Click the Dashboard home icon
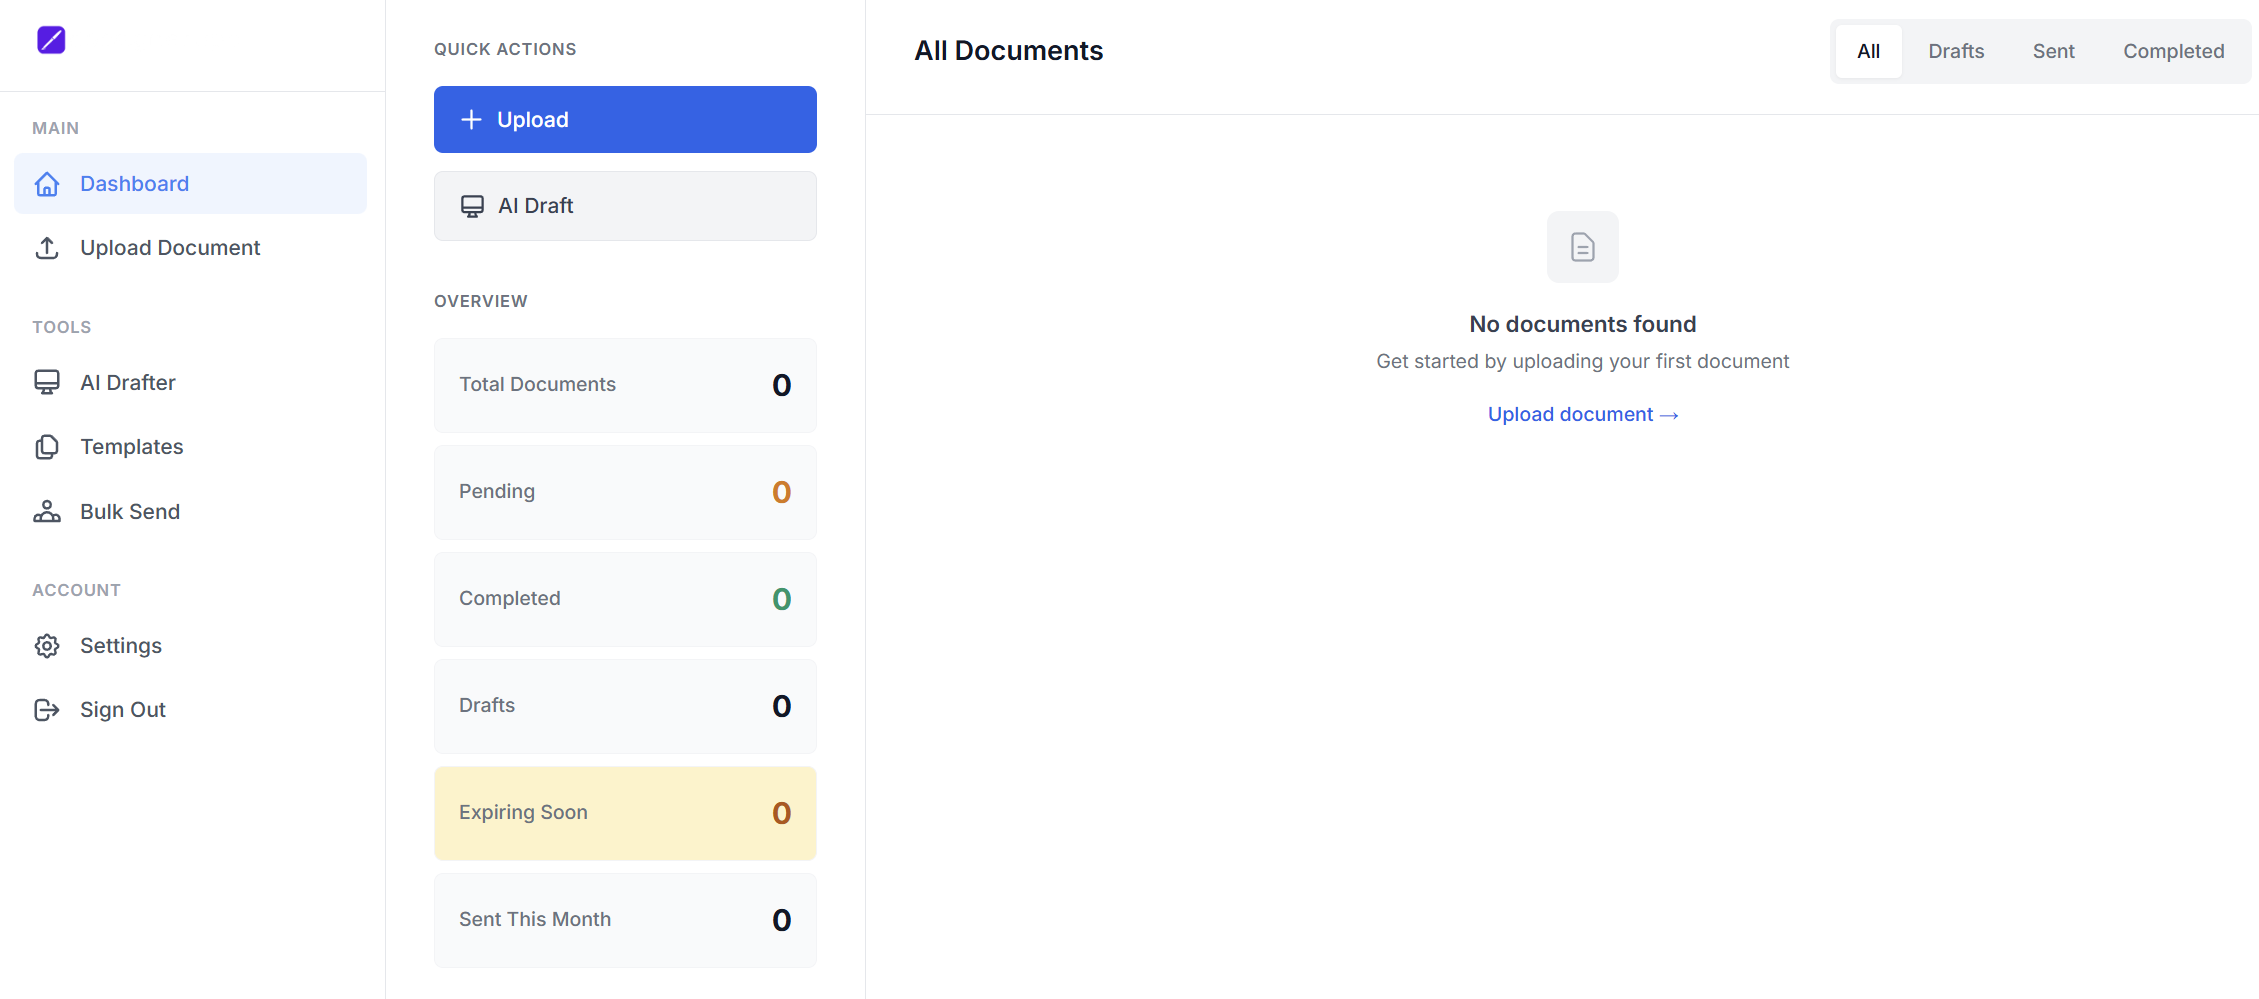Screen dimensions: 2259x999 [47, 184]
